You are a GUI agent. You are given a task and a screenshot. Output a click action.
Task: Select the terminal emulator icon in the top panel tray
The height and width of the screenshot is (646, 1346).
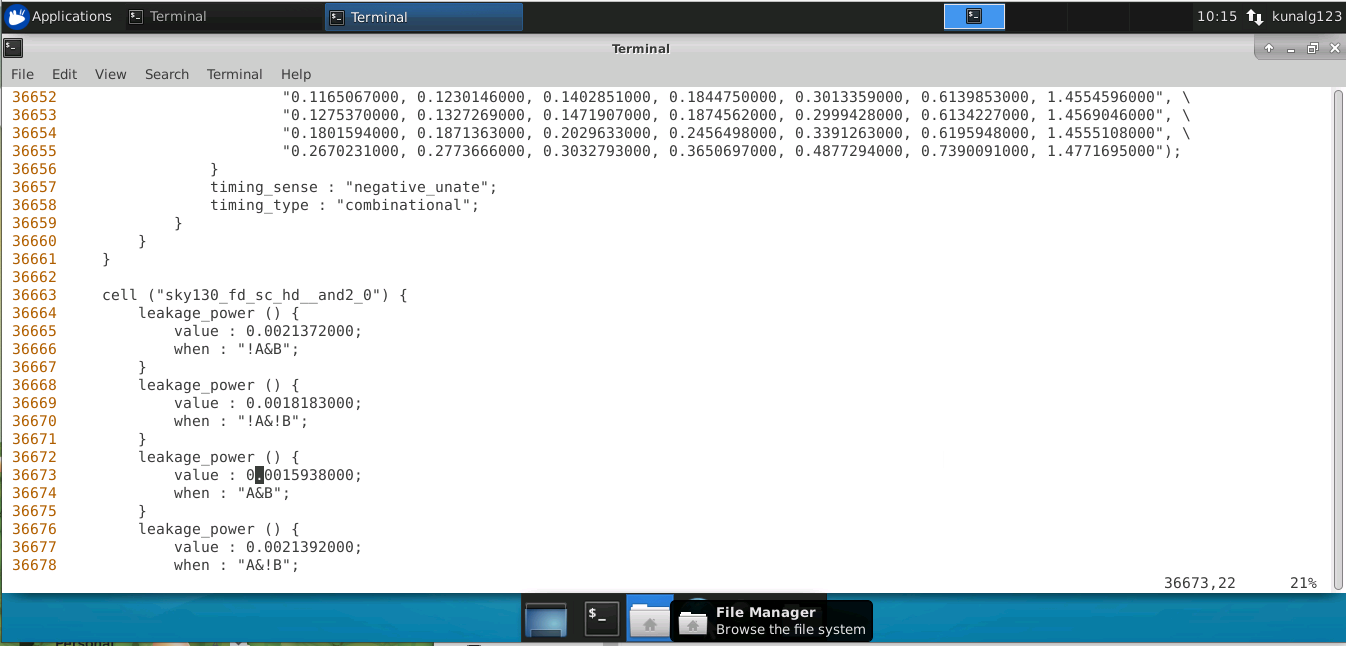pyautogui.click(x=972, y=15)
